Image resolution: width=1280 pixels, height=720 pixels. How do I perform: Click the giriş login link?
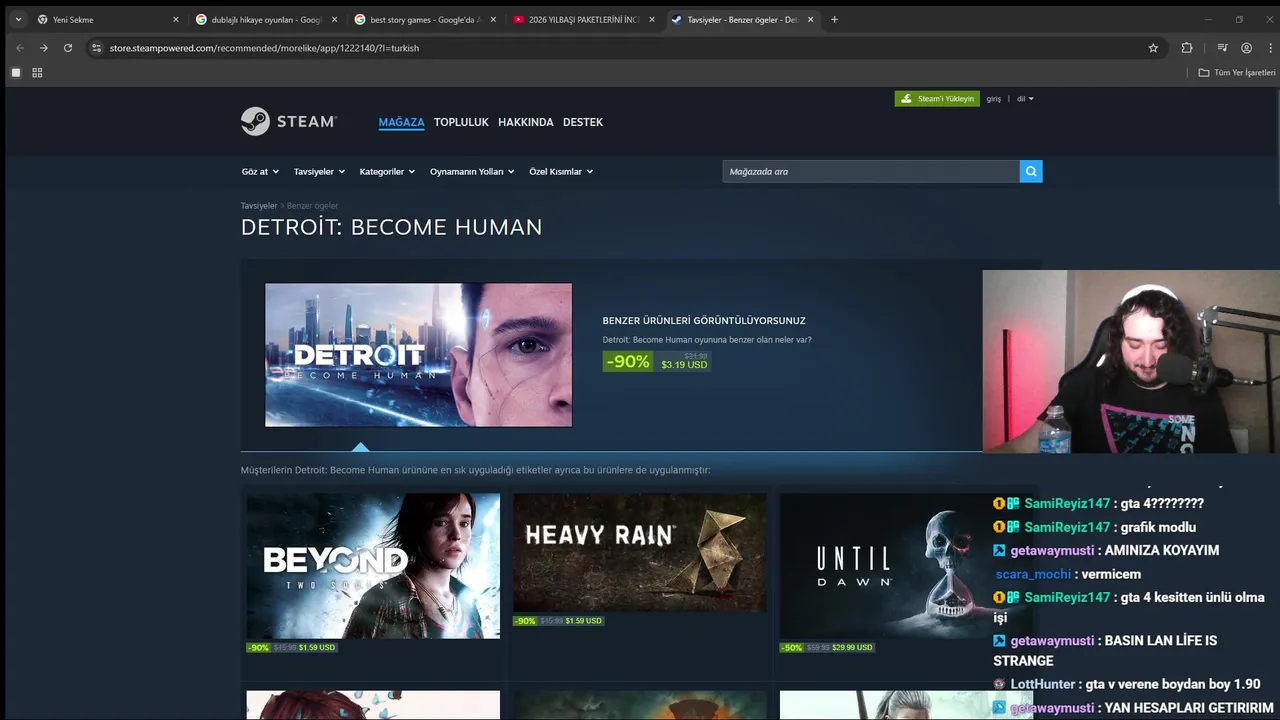click(993, 99)
